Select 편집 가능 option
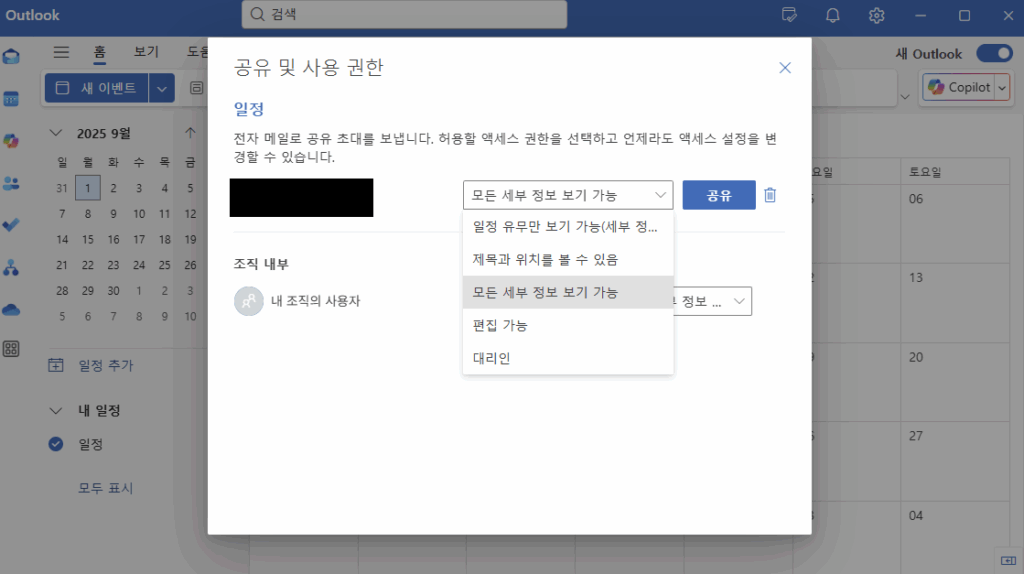1024x574 pixels. [x=568, y=325]
